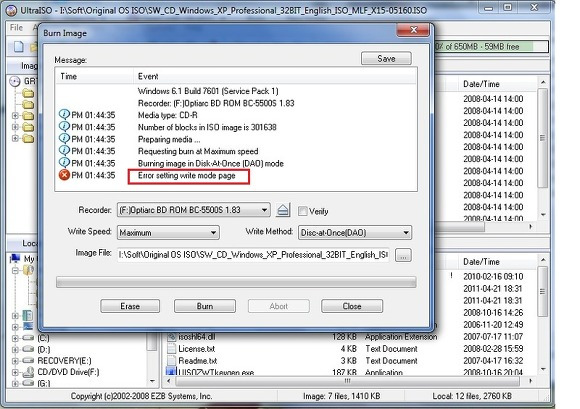Select the Readme.txt file name

(x=198, y=361)
